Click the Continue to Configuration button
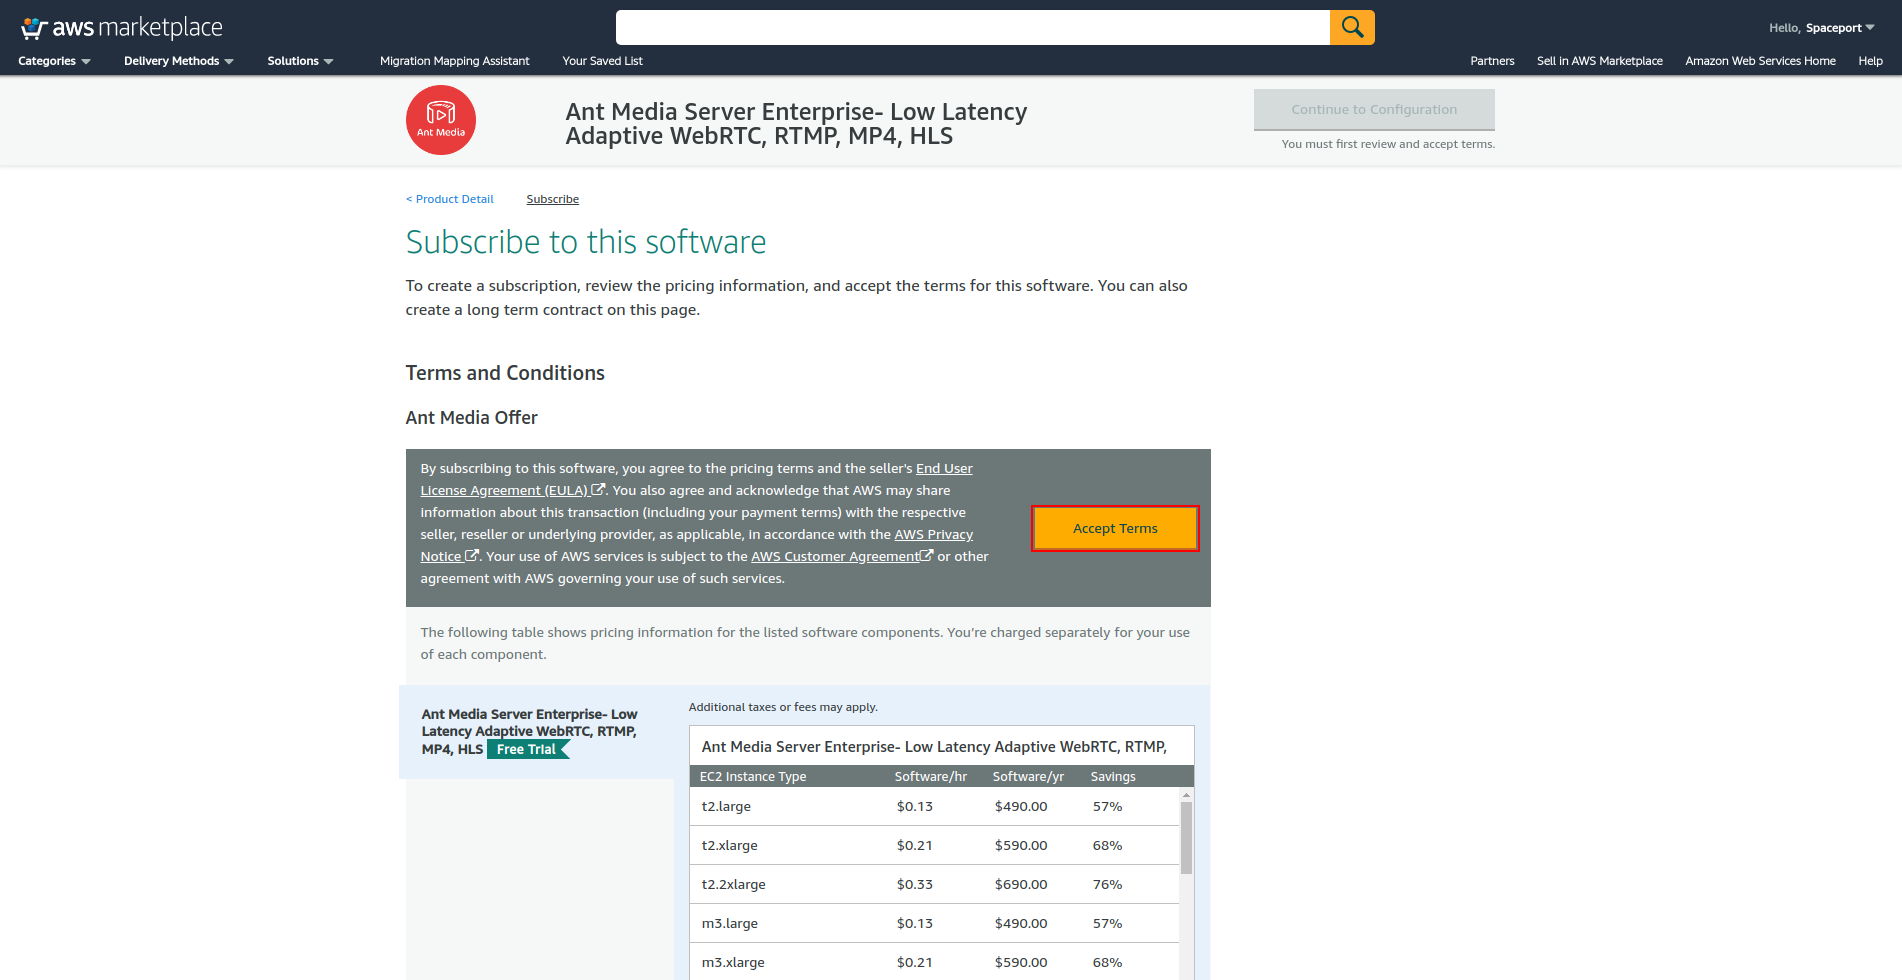Screen dimensions: 1902x980 (x=1374, y=109)
